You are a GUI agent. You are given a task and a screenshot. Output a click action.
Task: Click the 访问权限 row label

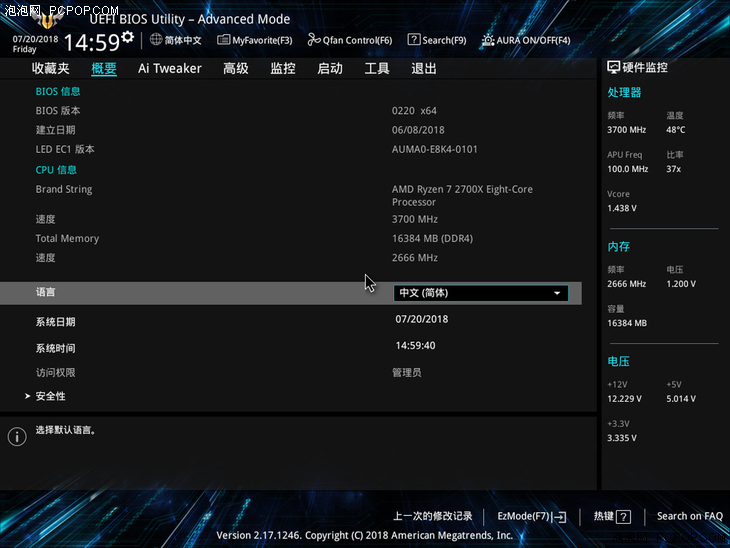tap(55, 372)
